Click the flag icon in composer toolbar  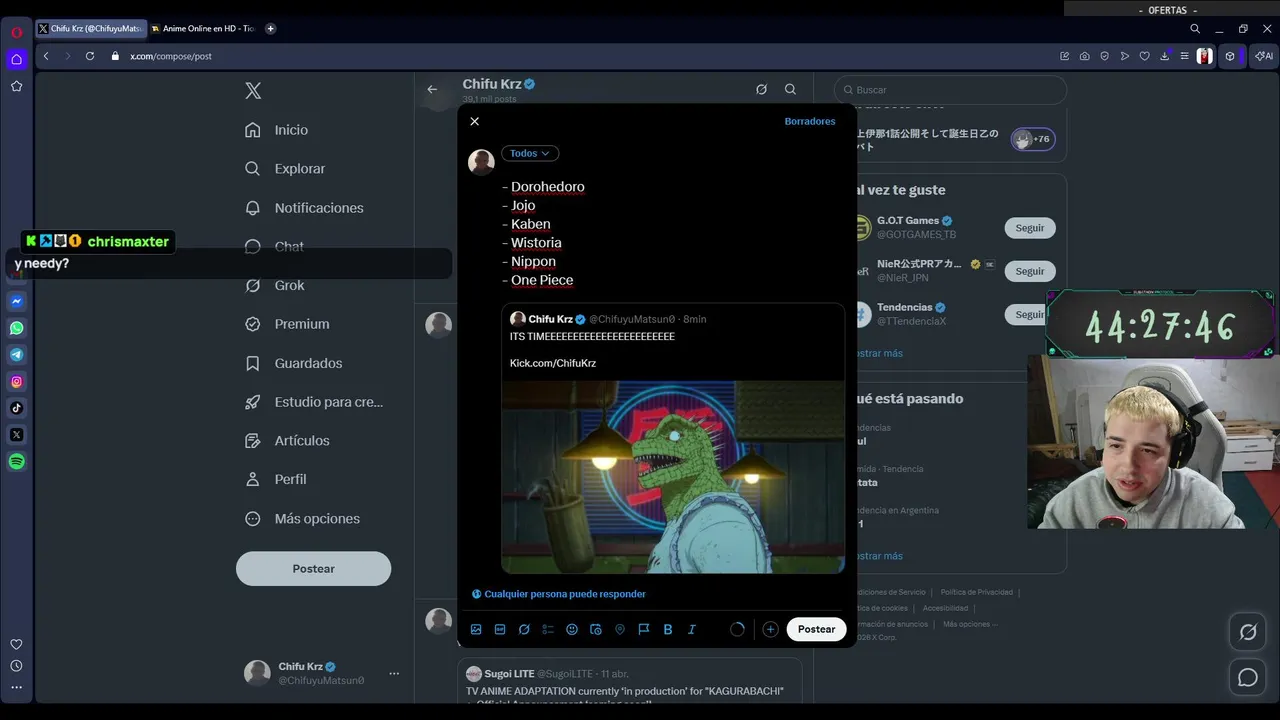pyautogui.click(x=644, y=629)
